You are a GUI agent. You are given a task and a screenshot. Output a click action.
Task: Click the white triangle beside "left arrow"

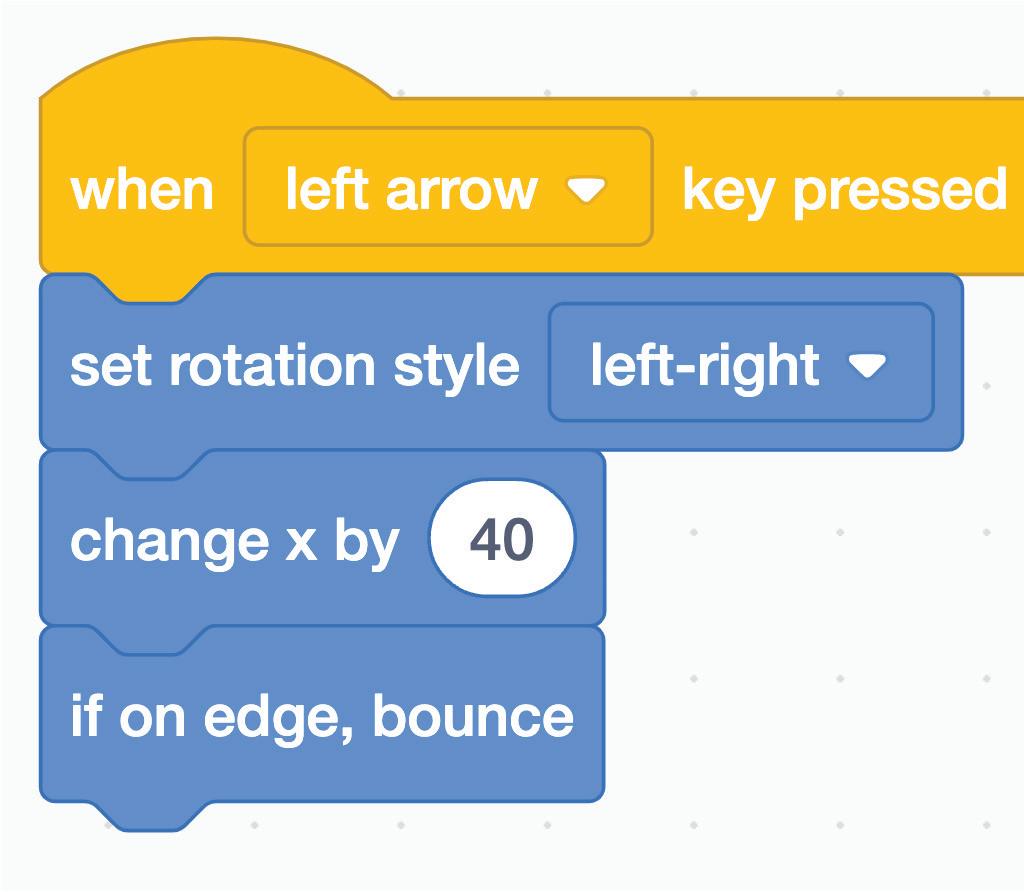tap(586, 189)
